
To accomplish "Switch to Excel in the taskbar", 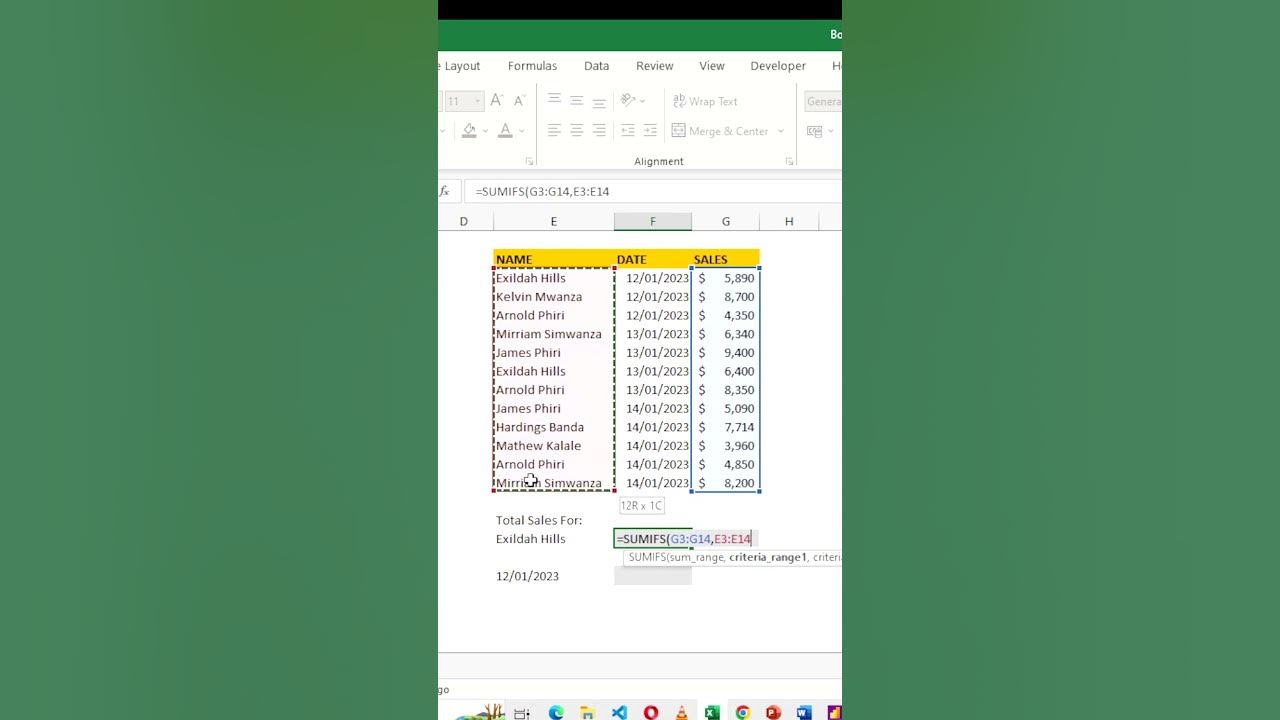I will 712,712.
